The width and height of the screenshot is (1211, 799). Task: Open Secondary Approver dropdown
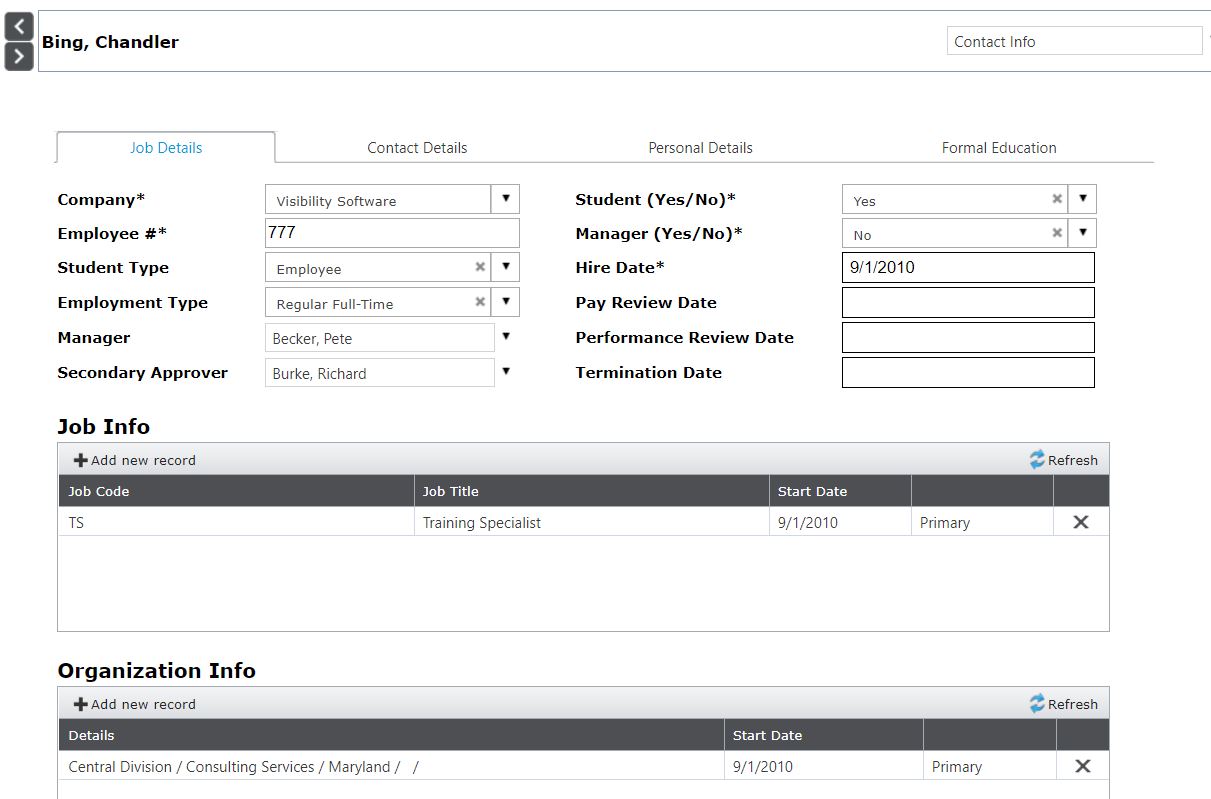(506, 372)
